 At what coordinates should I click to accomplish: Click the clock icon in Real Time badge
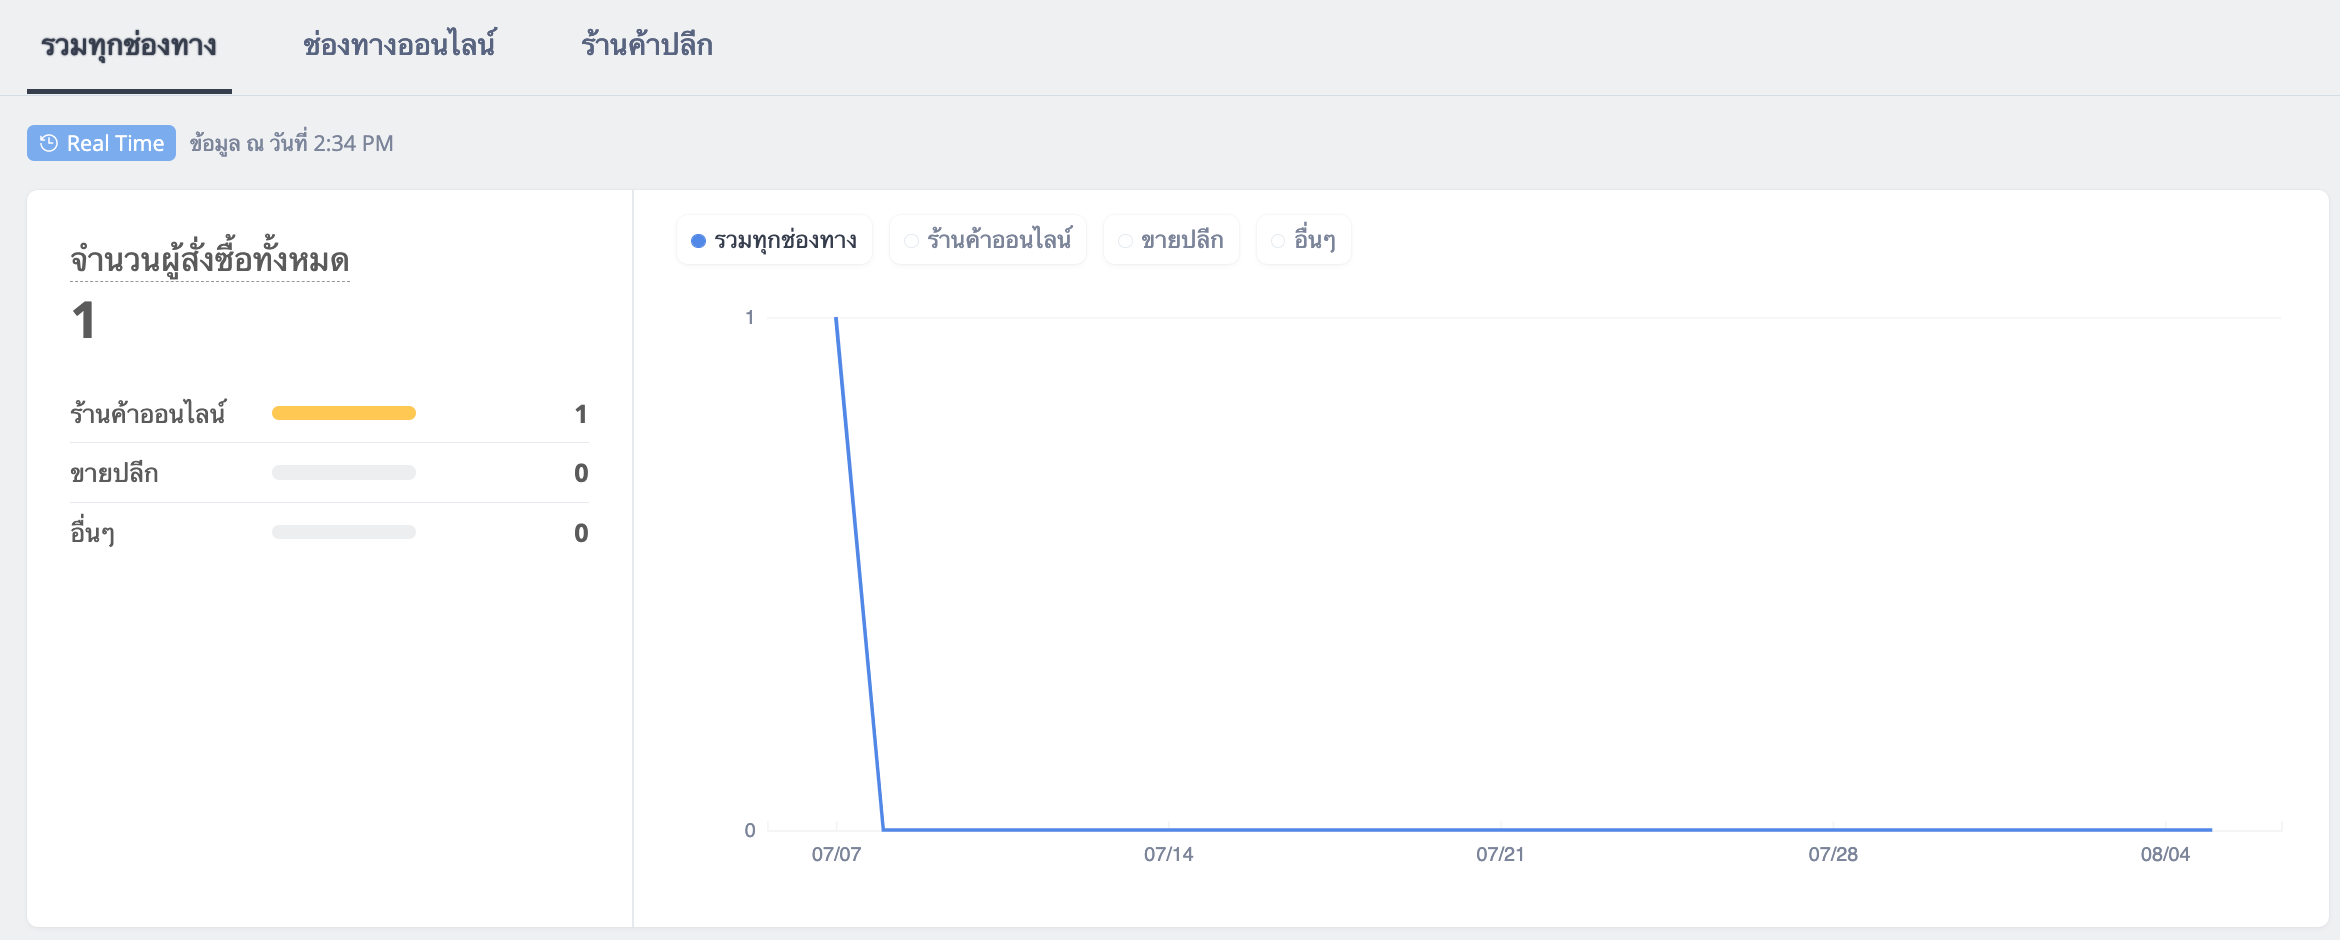click(48, 143)
